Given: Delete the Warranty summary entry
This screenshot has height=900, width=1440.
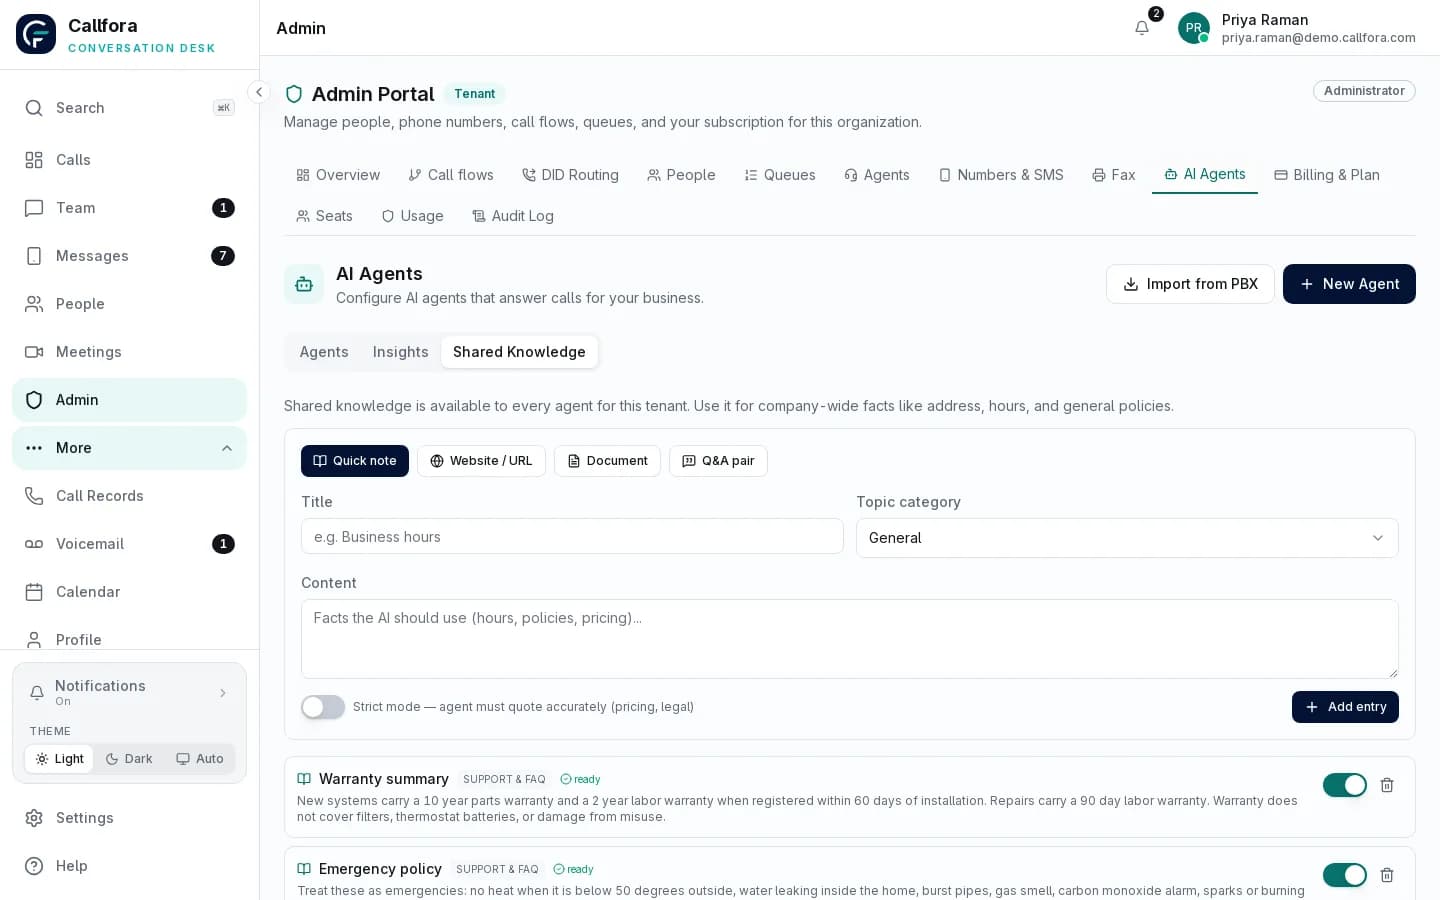Looking at the screenshot, I should (1387, 785).
